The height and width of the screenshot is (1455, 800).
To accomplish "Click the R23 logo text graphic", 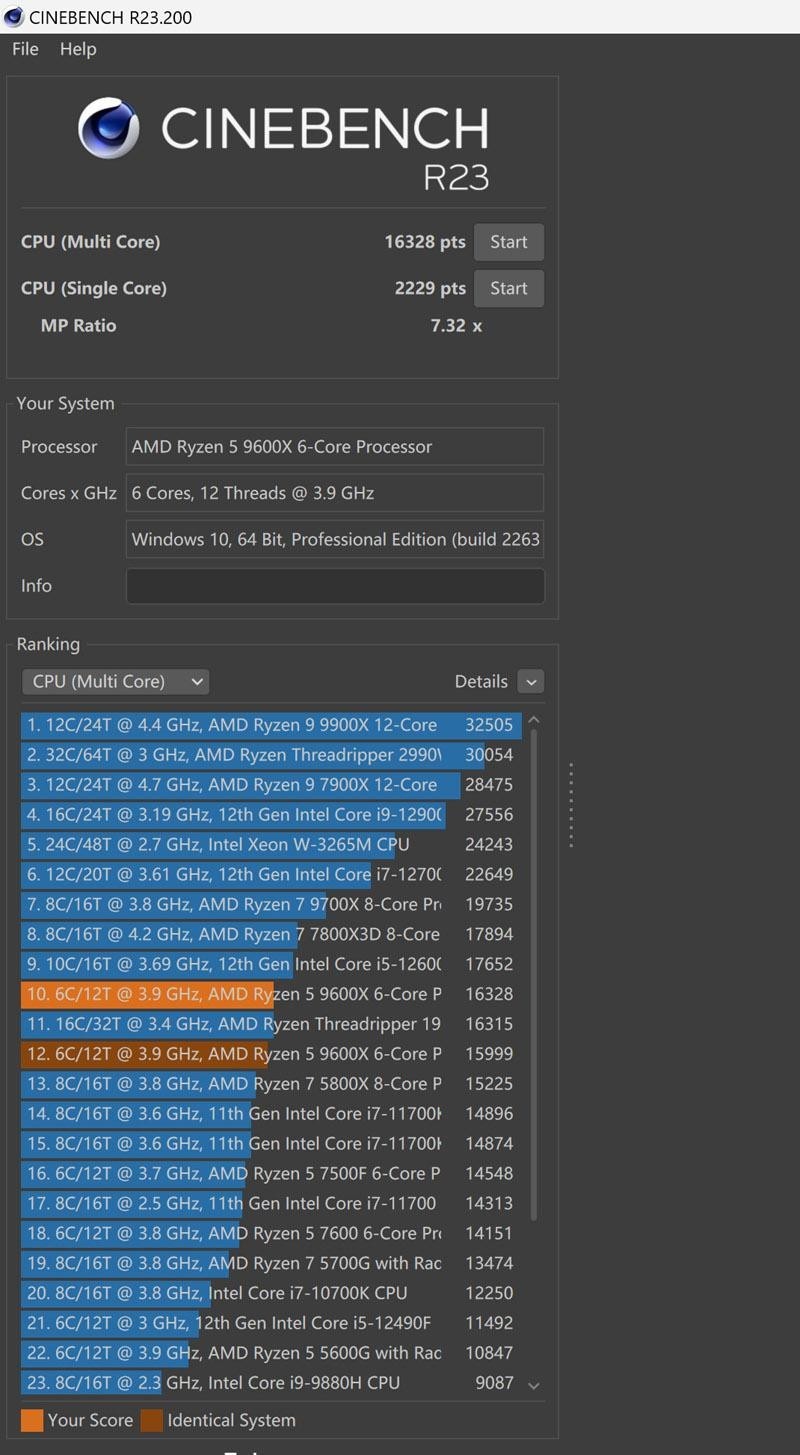I will click(456, 176).
